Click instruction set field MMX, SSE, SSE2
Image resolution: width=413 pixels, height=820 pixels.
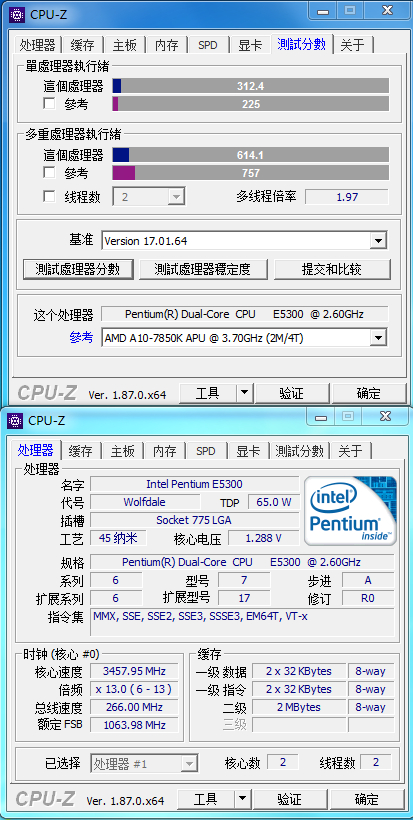243,622
